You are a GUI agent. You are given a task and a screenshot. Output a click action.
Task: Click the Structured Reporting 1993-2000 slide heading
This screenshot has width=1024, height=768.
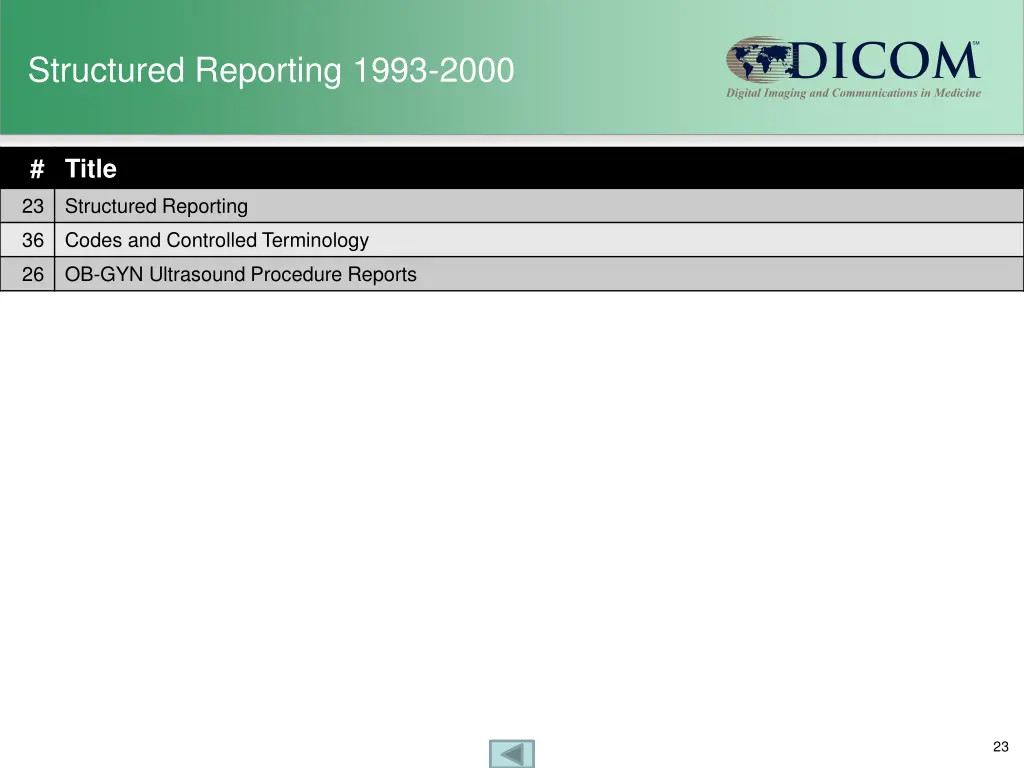tap(271, 71)
